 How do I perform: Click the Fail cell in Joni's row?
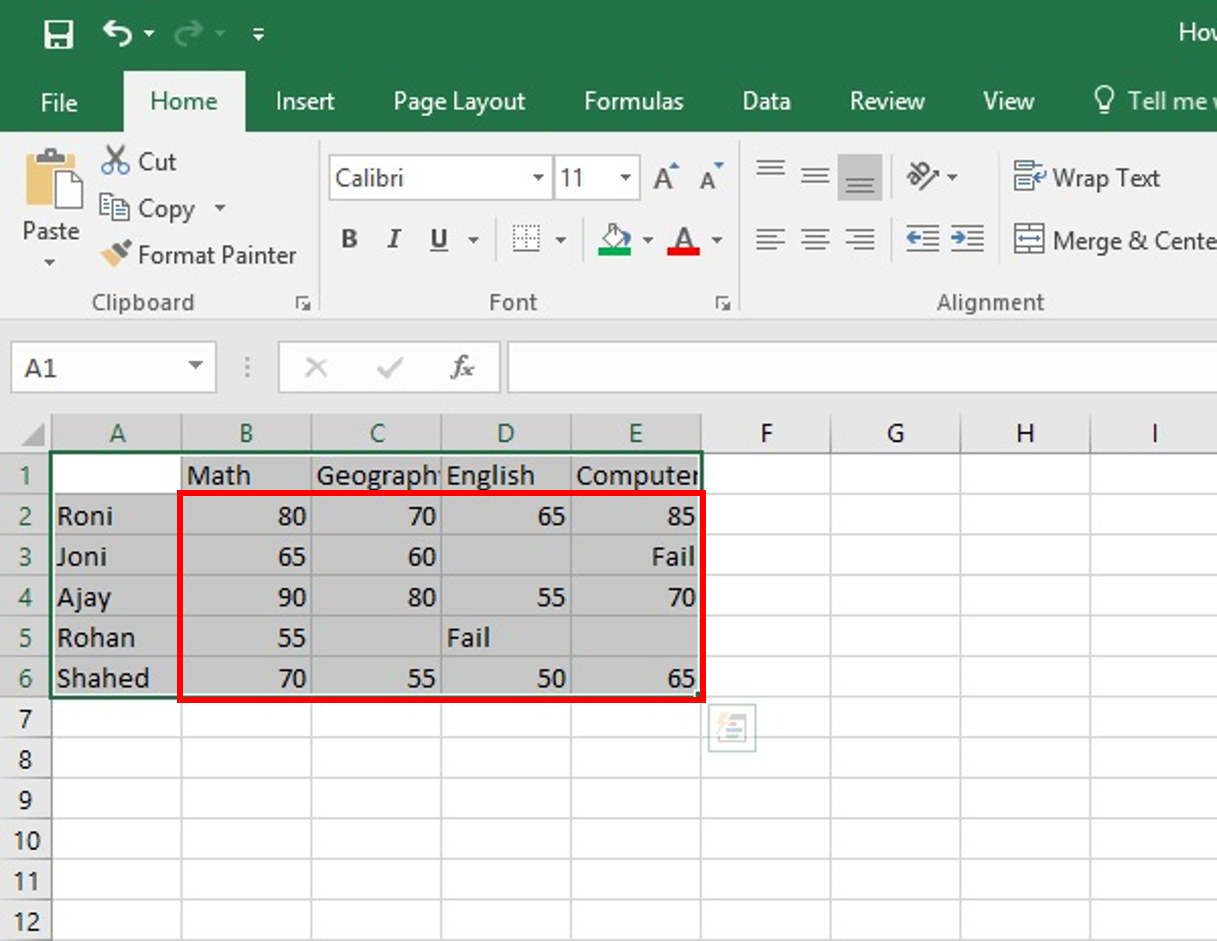636,556
